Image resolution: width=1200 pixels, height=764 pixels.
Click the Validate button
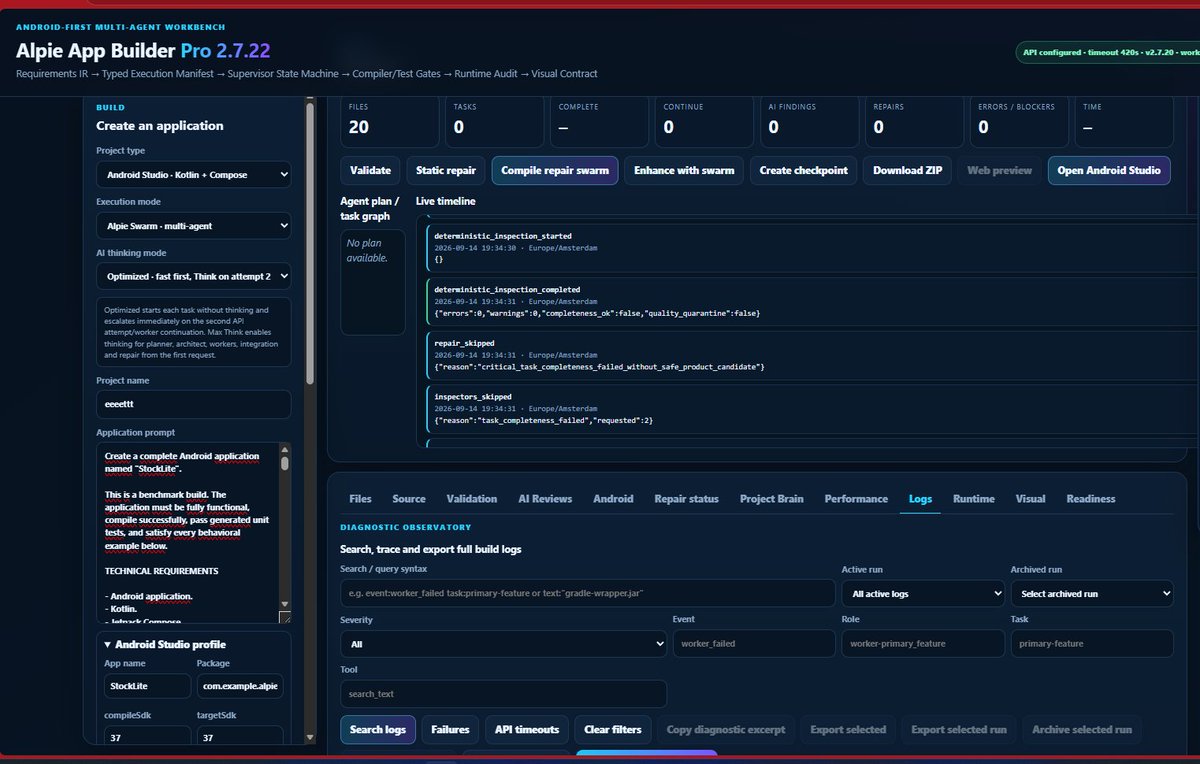tap(370, 170)
